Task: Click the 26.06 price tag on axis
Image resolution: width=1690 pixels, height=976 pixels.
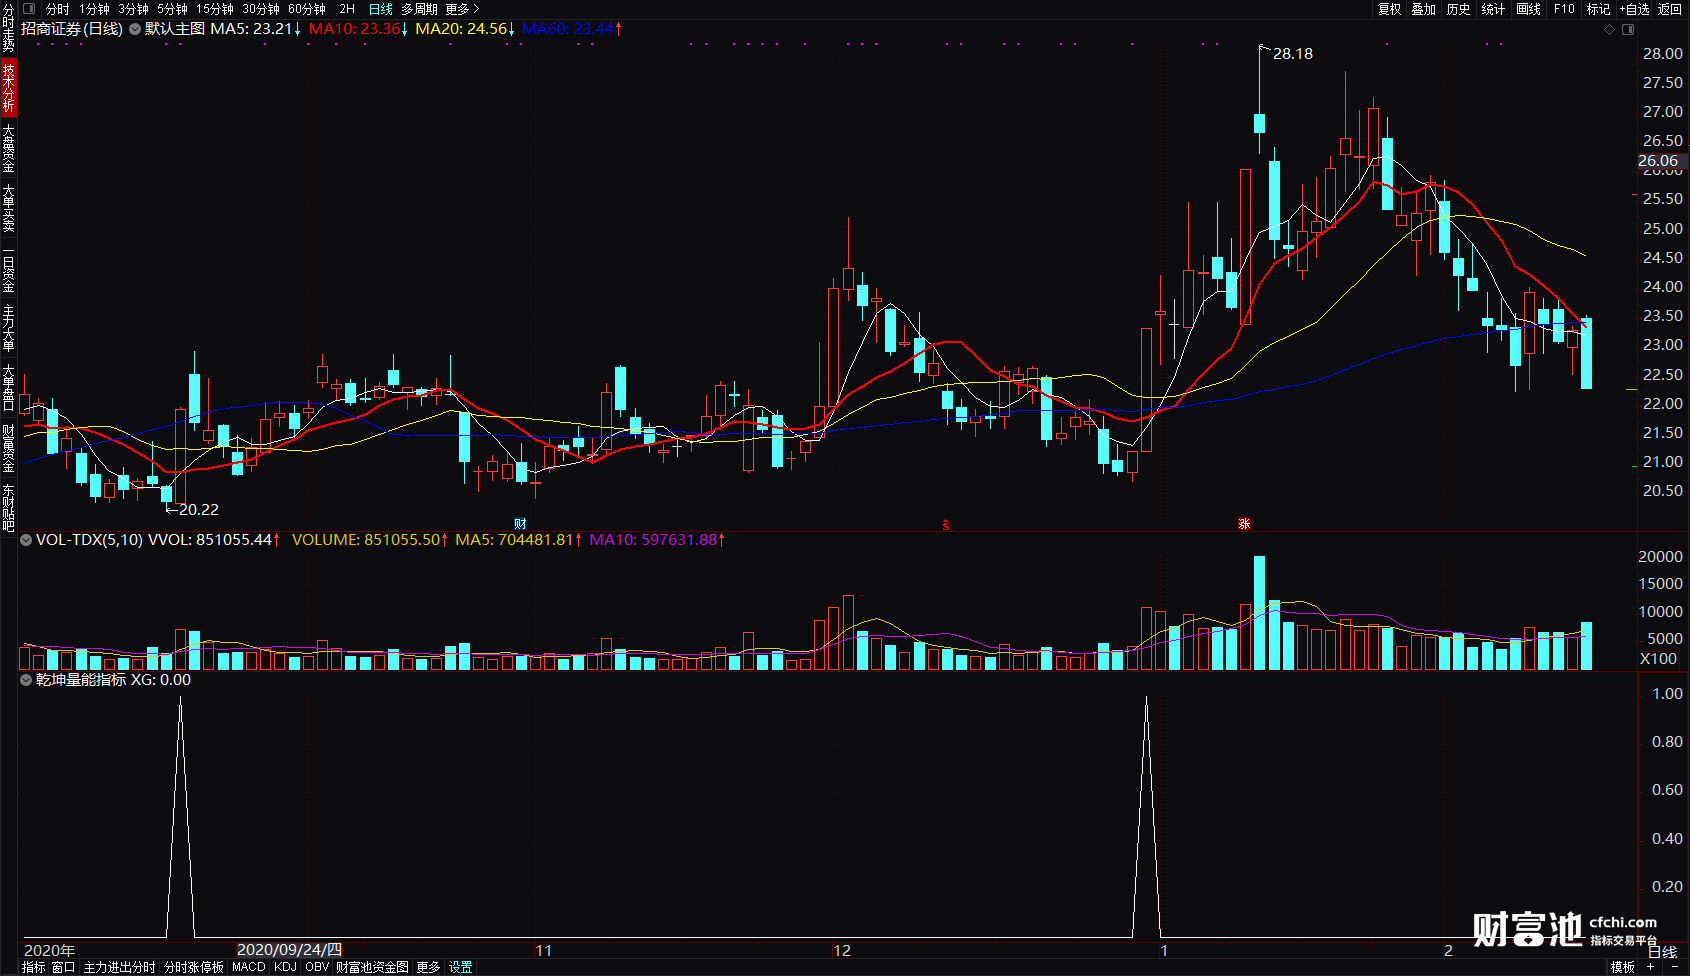Action: click(1658, 161)
